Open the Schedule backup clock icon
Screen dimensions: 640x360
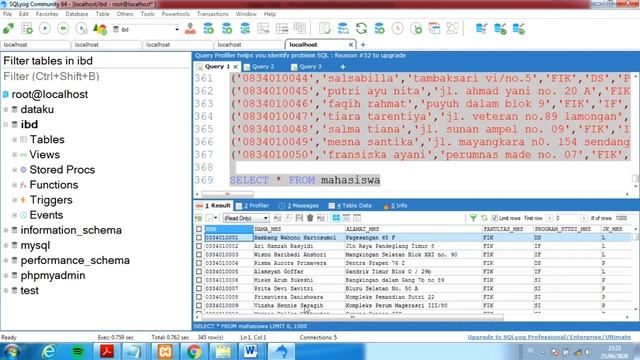398,29
